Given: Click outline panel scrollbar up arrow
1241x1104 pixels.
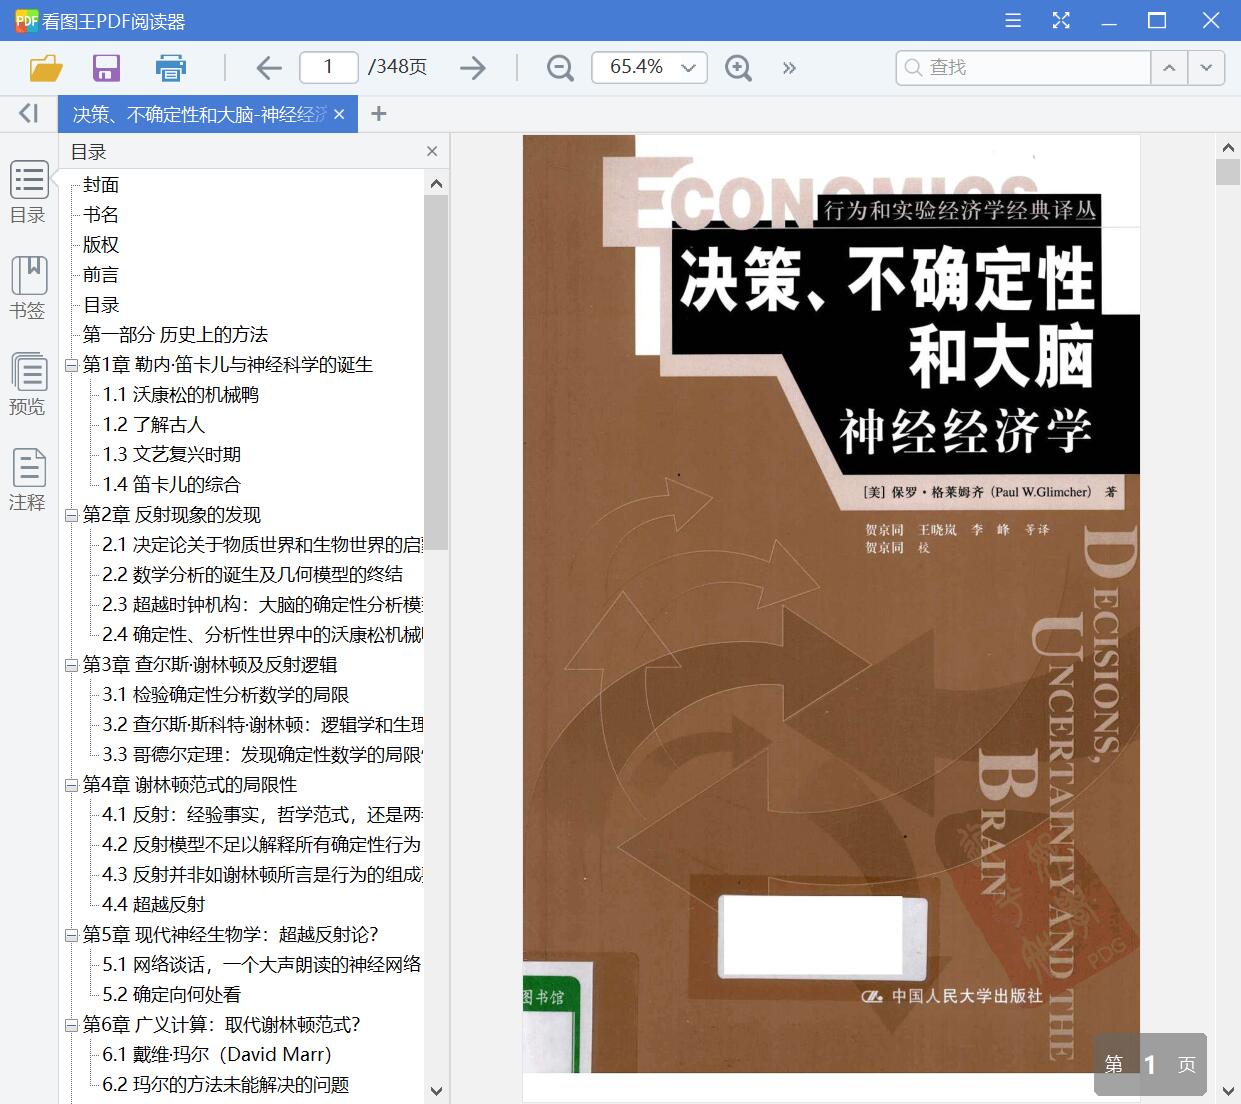Looking at the screenshot, I should [436, 183].
